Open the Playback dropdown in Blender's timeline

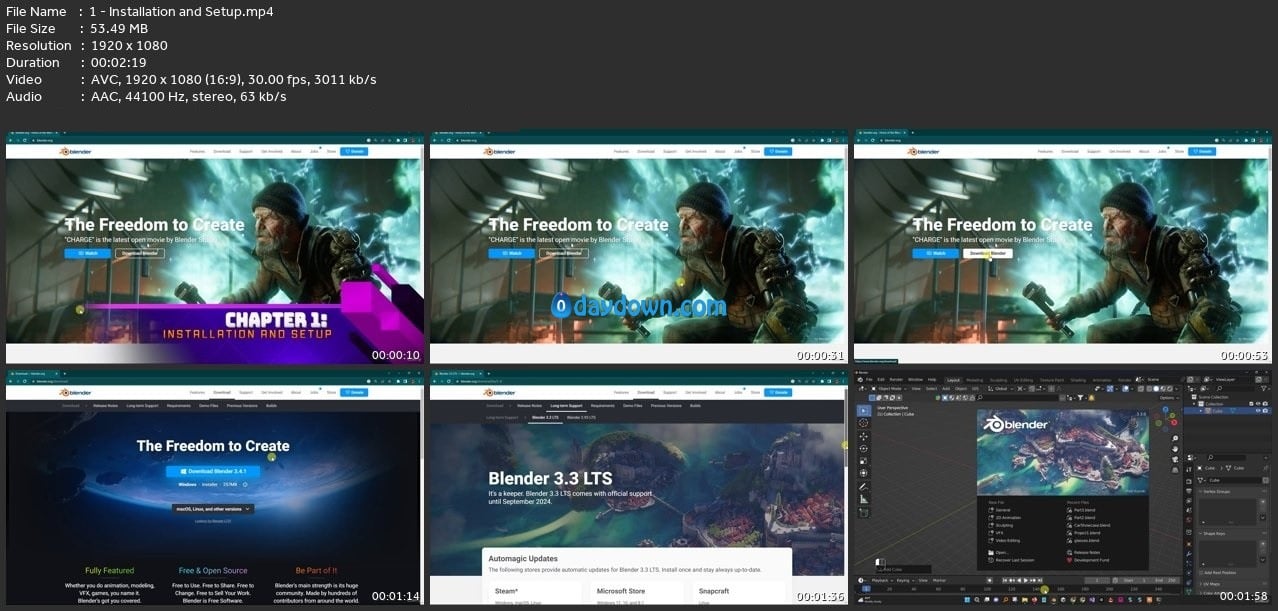coord(881,580)
